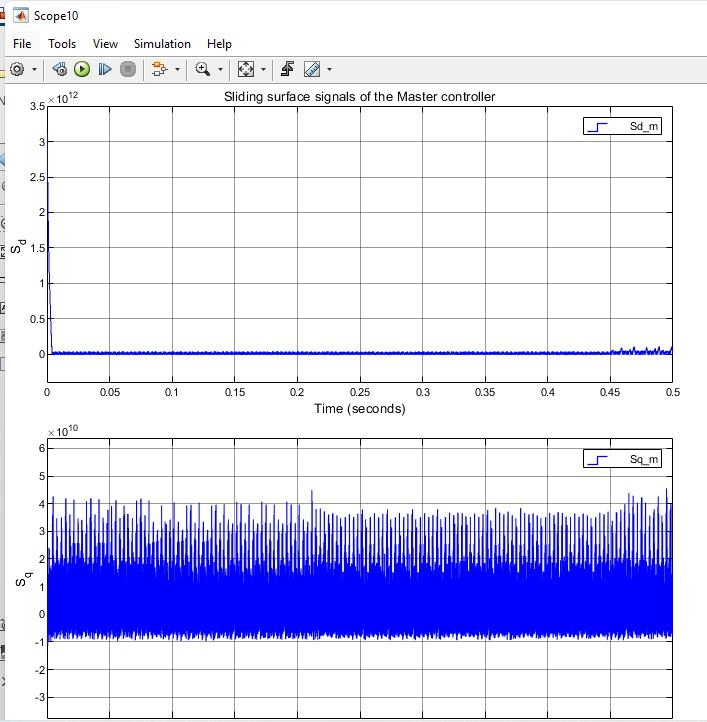Expand the Scale Axes dropdown arrow
Viewport: 707px width, 722px height.
(x=263, y=70)
